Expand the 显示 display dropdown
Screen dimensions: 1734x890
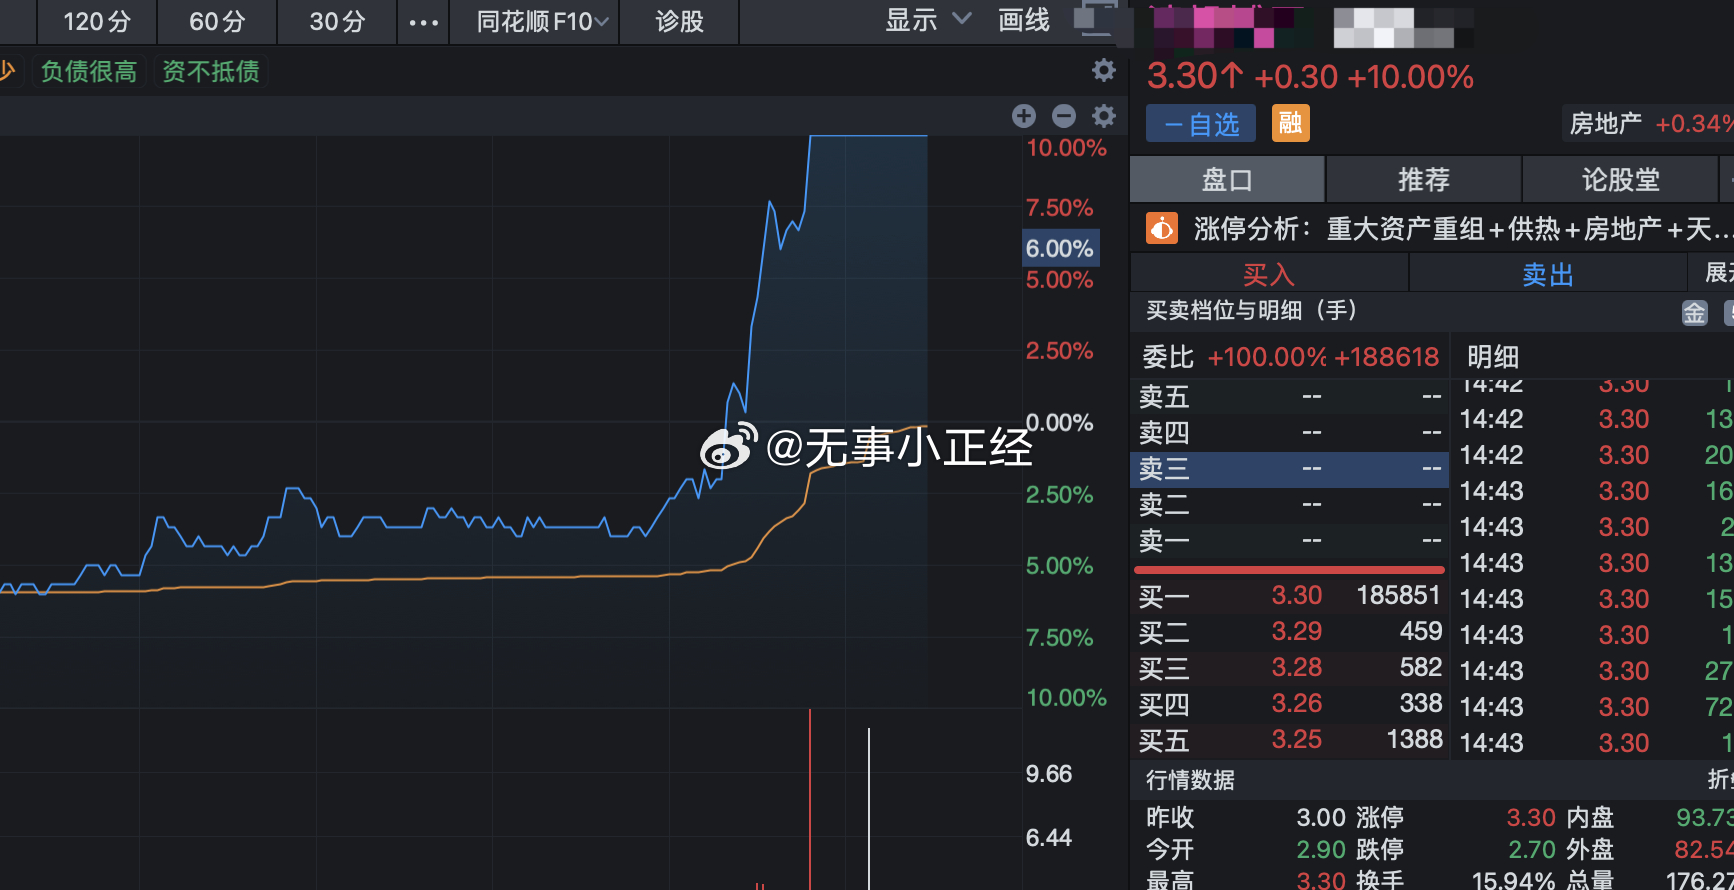click(927, 20)
